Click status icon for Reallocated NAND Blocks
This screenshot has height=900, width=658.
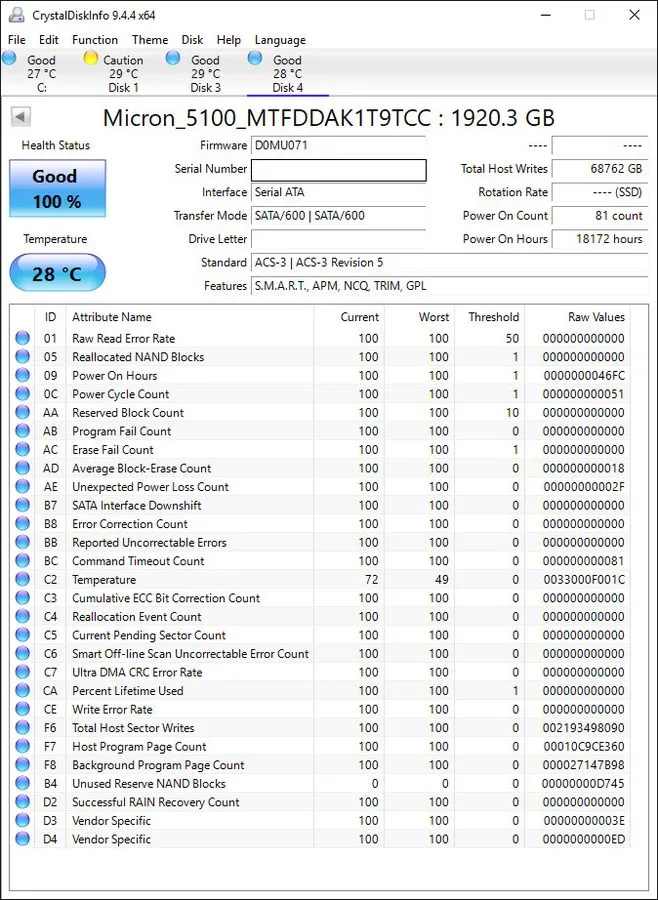point(22,356)
